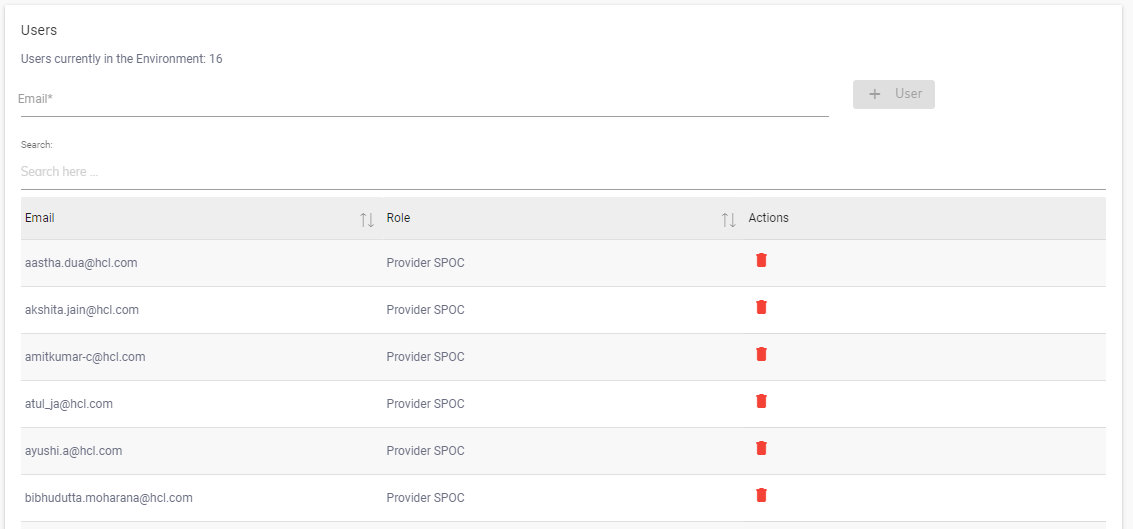Click the Email column header
The width and height of the screenshot is (1133, 529).
40,218
